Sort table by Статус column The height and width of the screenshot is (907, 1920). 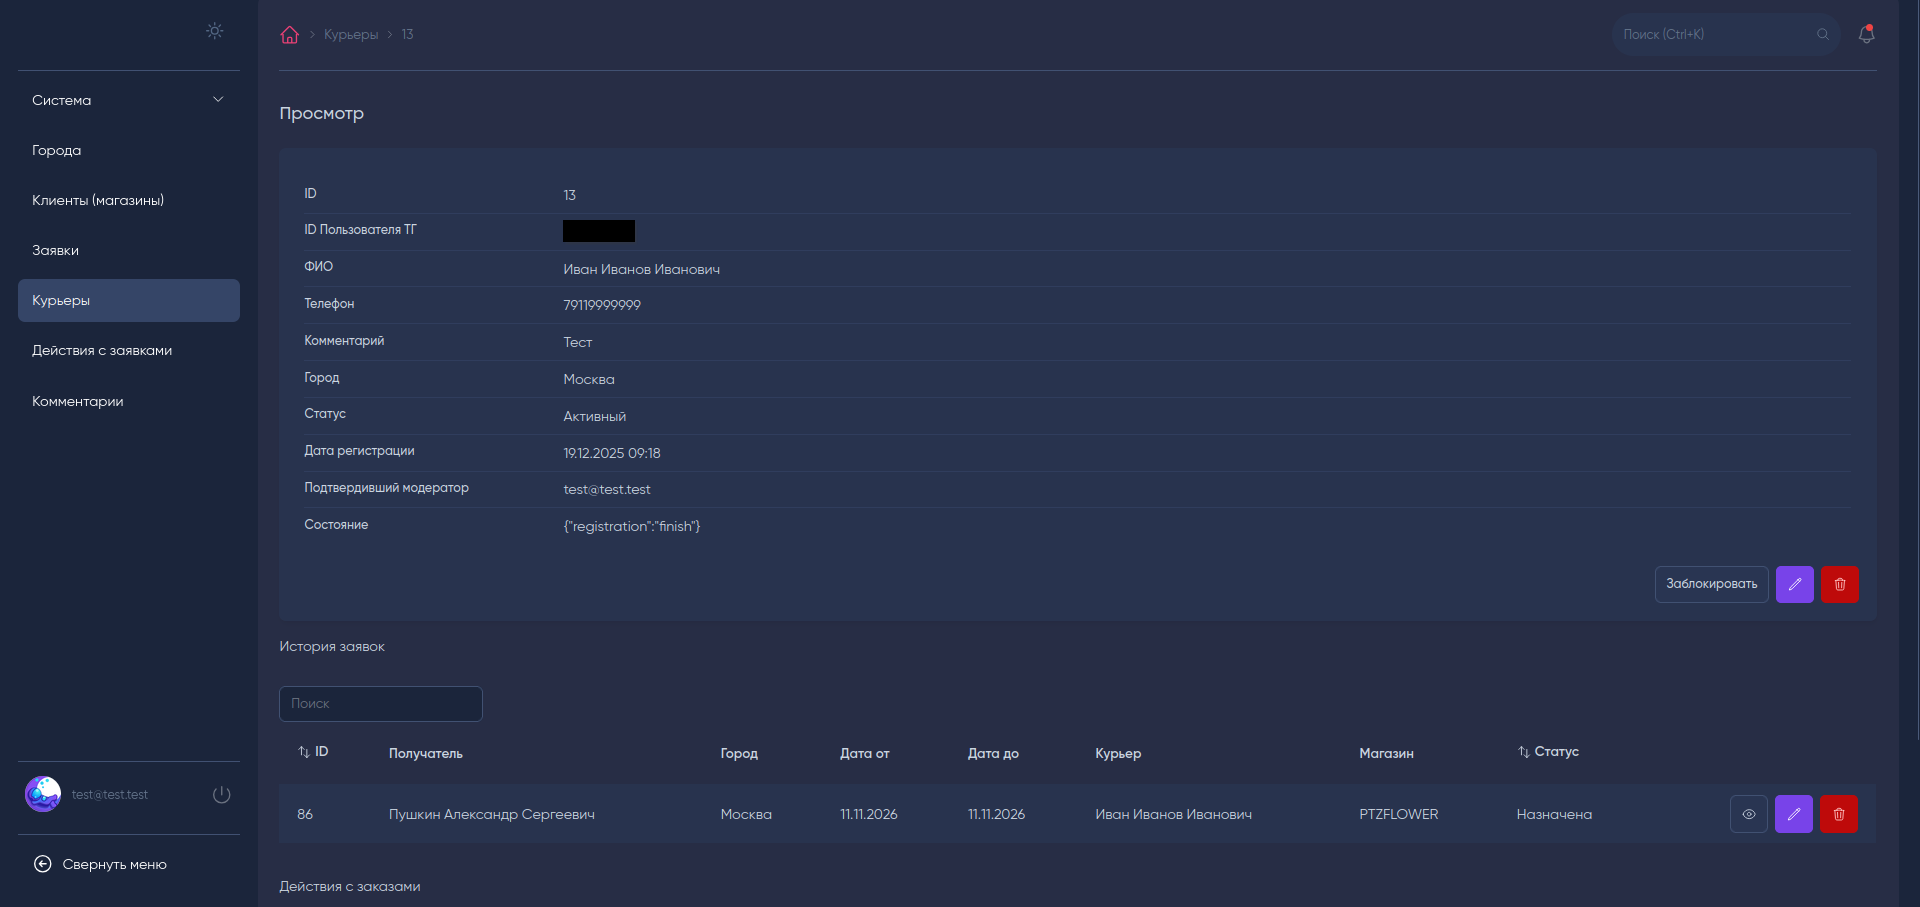coord(1548,752)
